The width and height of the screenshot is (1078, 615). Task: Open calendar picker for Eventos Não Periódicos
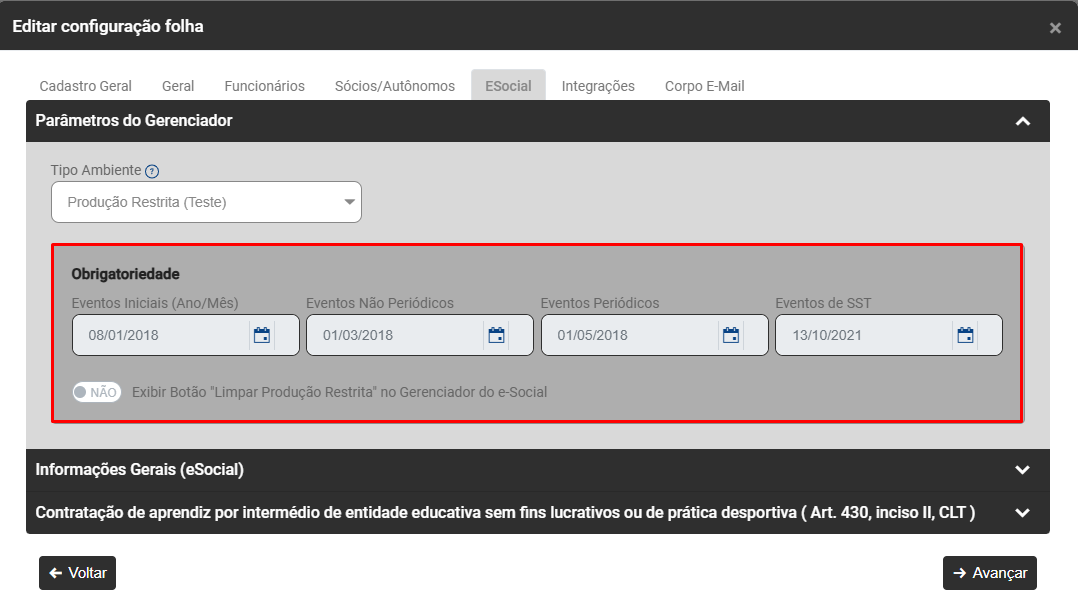[496, 335]
